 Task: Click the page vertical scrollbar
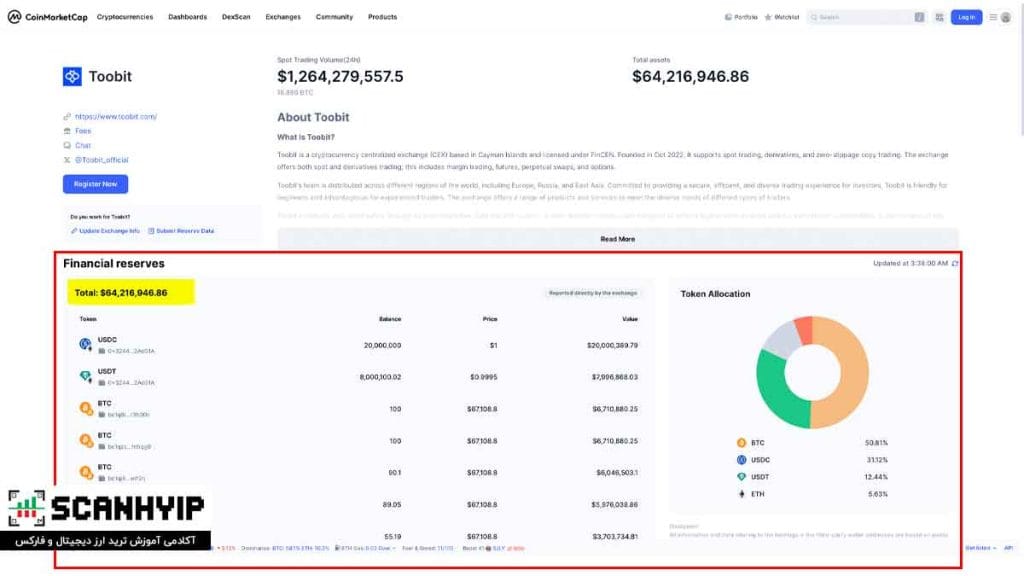click(1021, 72)
